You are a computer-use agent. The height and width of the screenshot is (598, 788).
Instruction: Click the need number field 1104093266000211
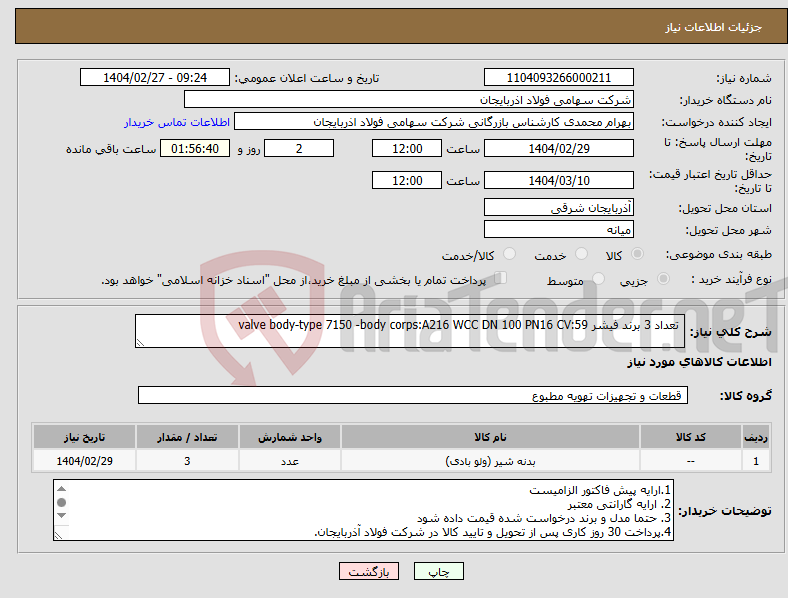[558, 77]
